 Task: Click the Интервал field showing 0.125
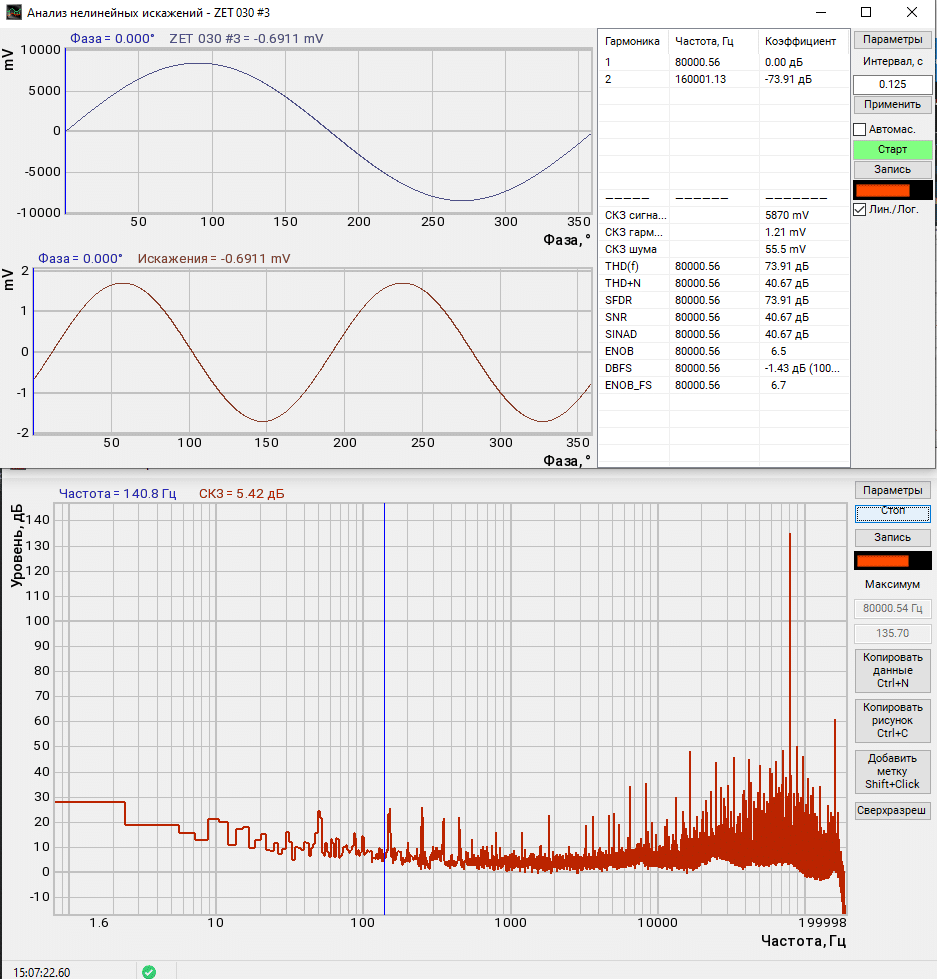coord(892,84)
